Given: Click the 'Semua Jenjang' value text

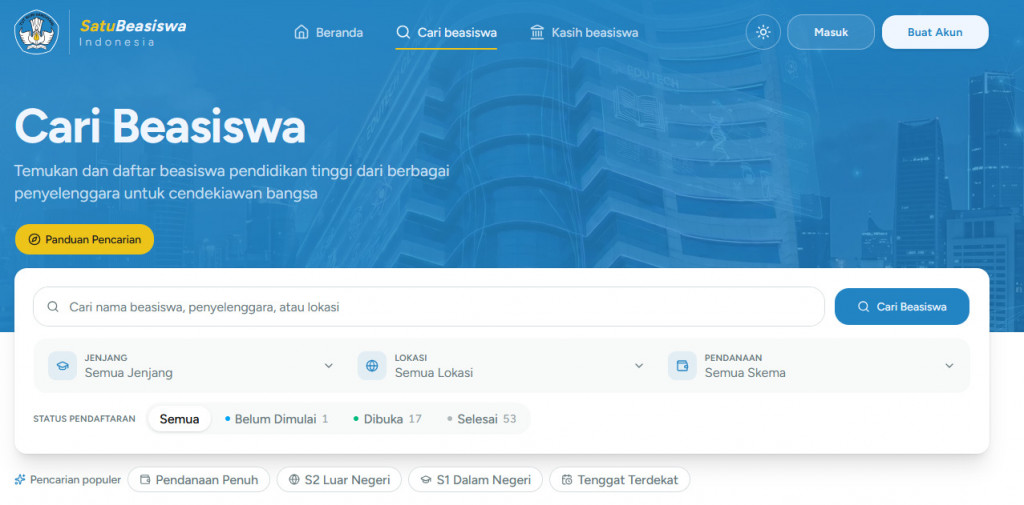Looking at the screenshot, I should 129,373.
